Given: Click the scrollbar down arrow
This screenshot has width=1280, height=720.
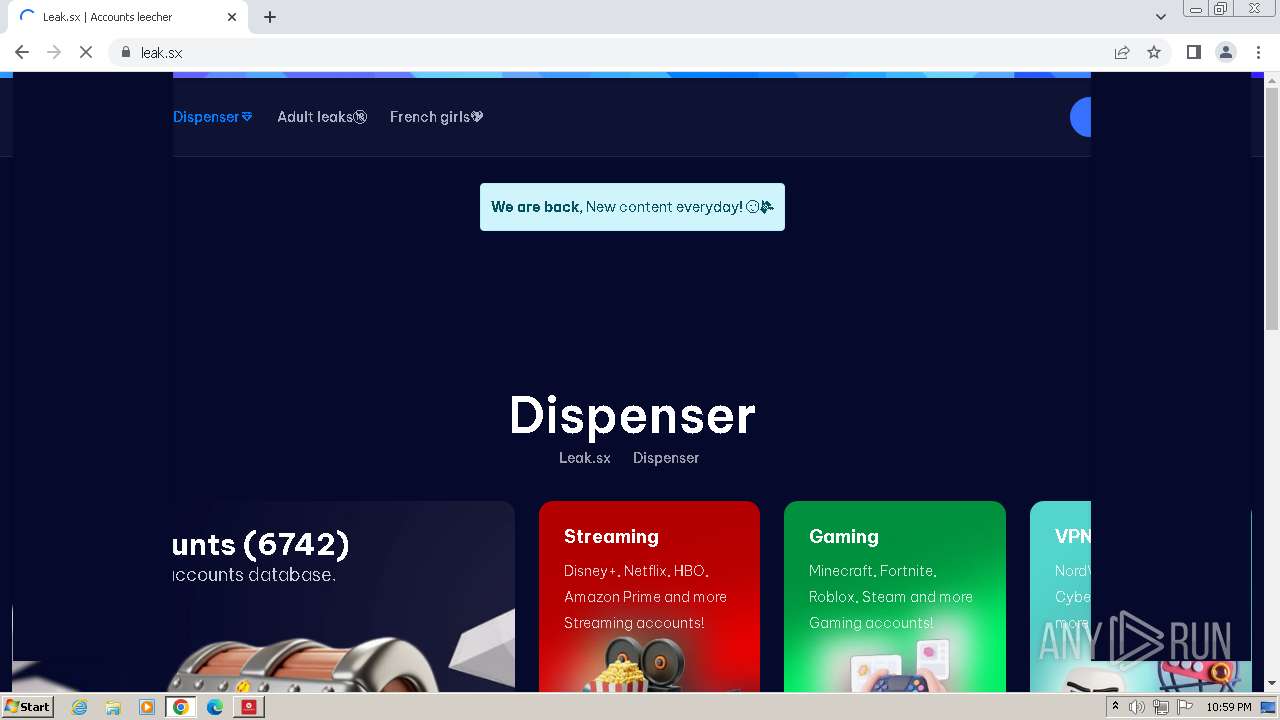Looking at the screenshot, I should tap(1272, 684).
